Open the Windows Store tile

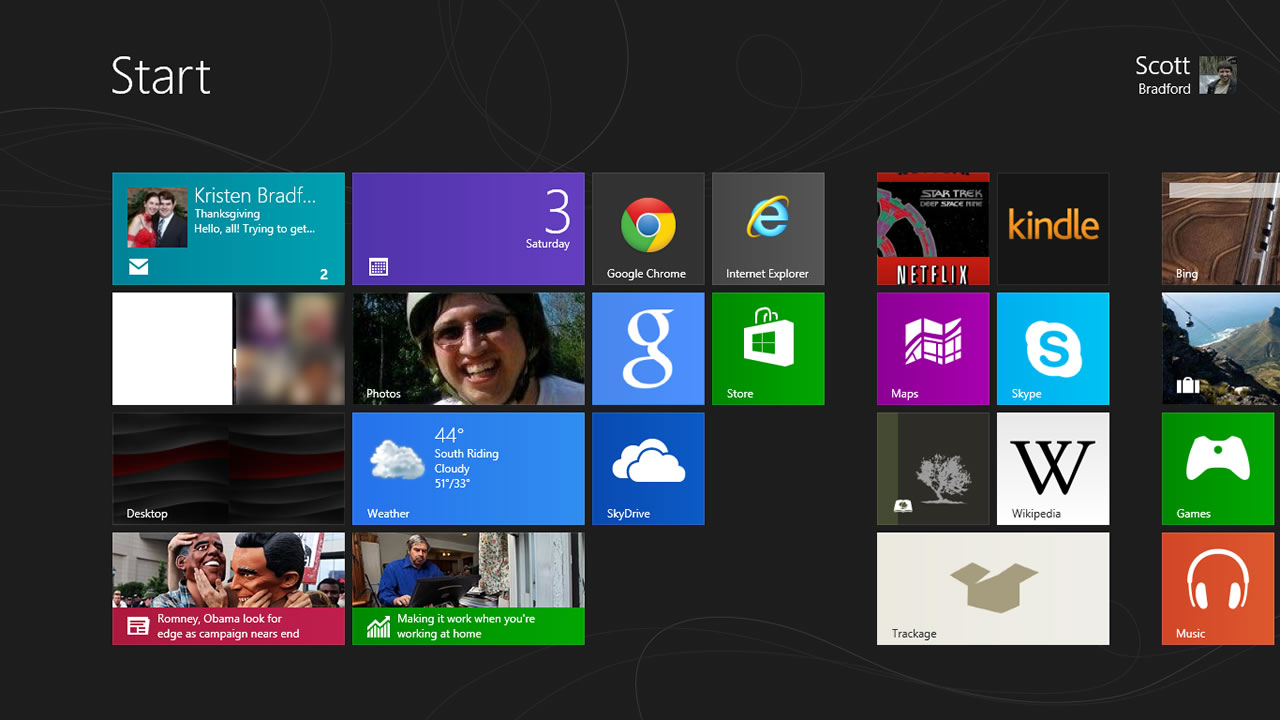pyautogui.click(x=768, y=348)
